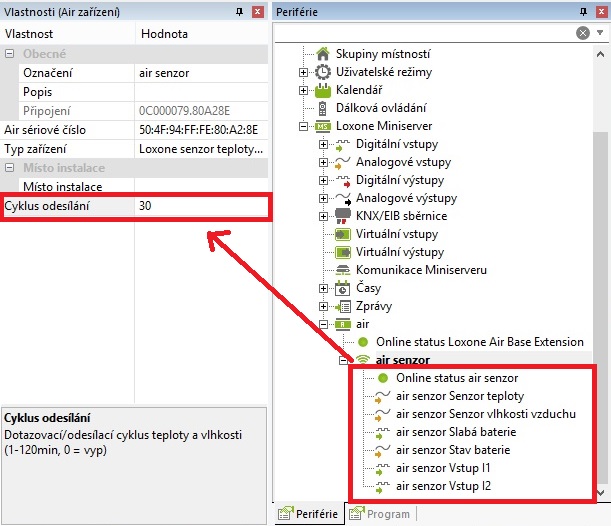Screen dimensions: 611x526
Task: Select air senzor Senzor teploty item
Action: (x=461, y=396)
